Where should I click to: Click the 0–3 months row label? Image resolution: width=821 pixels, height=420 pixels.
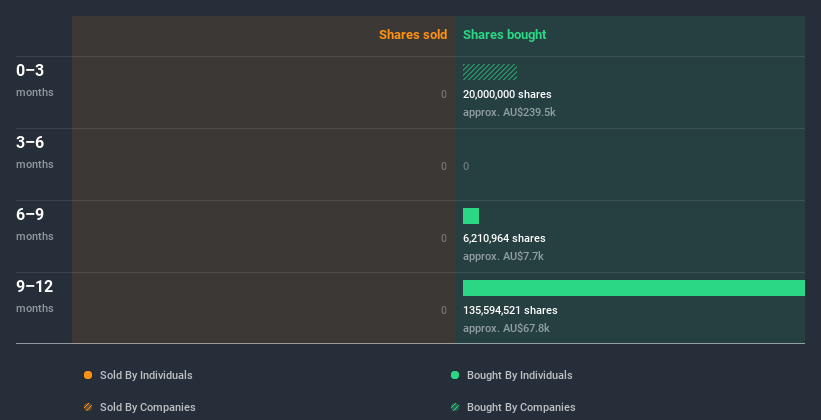click(35, 80)
